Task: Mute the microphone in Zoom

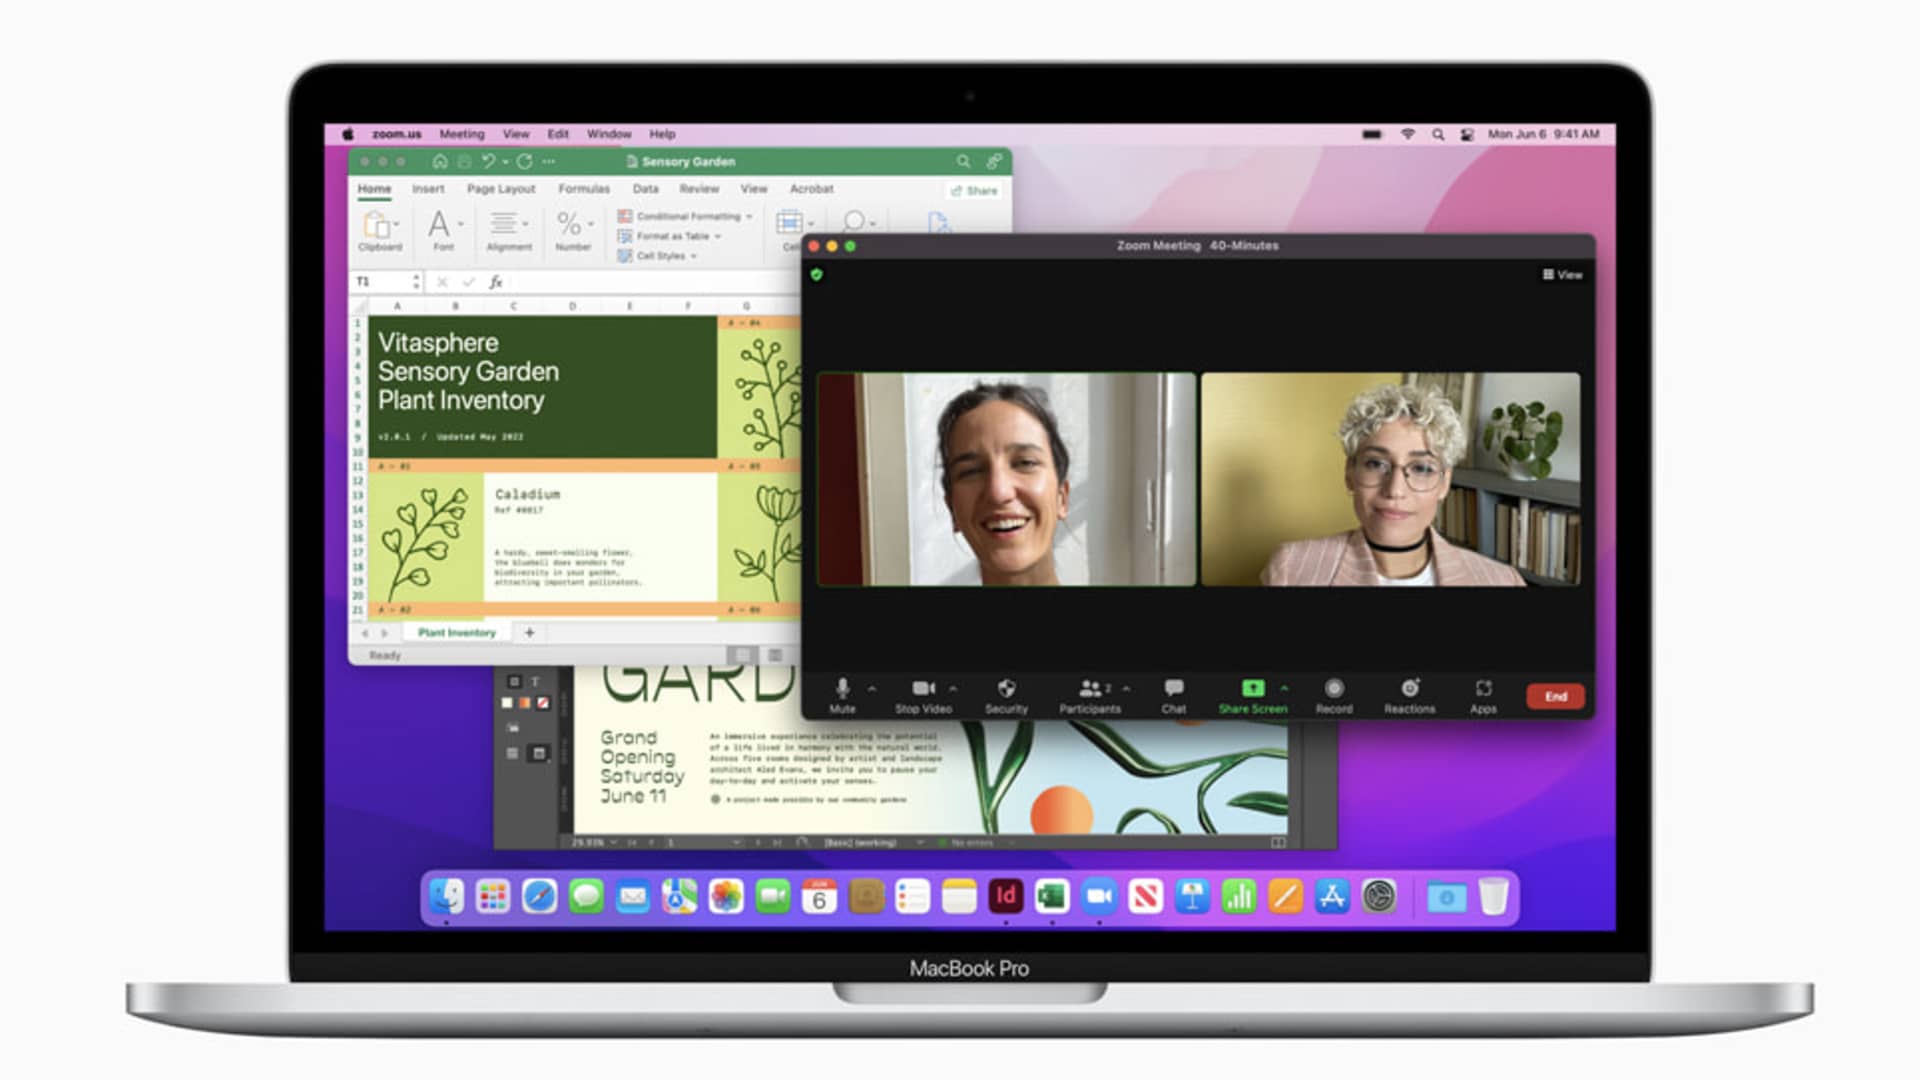Action: [x=842, y=695]
